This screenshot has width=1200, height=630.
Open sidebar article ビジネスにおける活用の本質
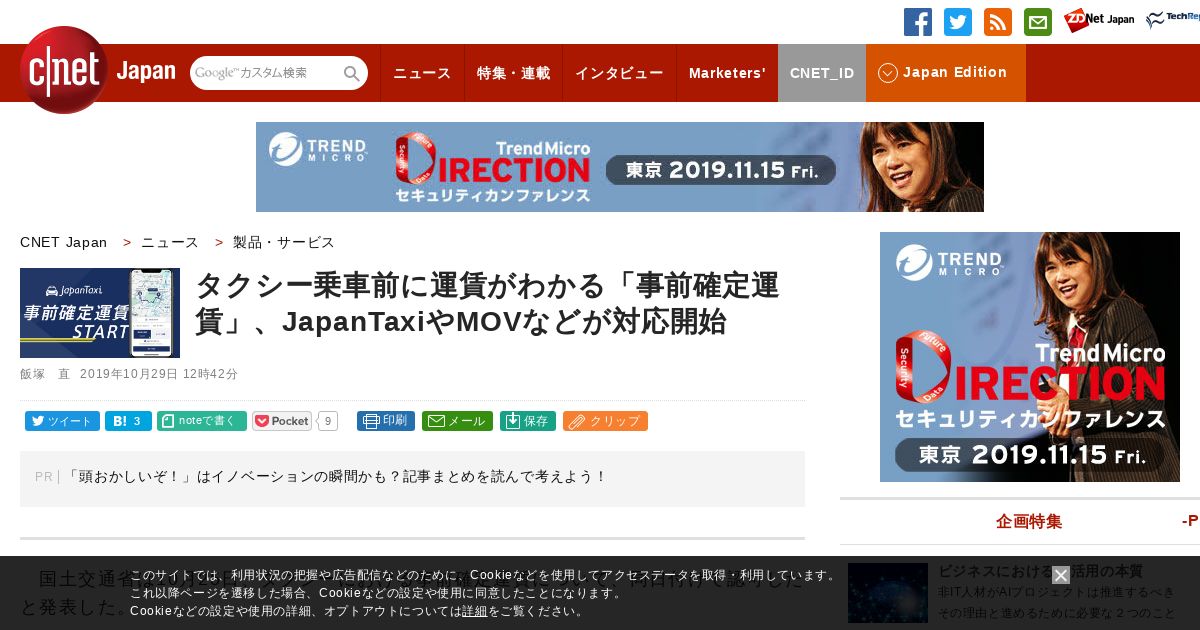click(1040, 571)
